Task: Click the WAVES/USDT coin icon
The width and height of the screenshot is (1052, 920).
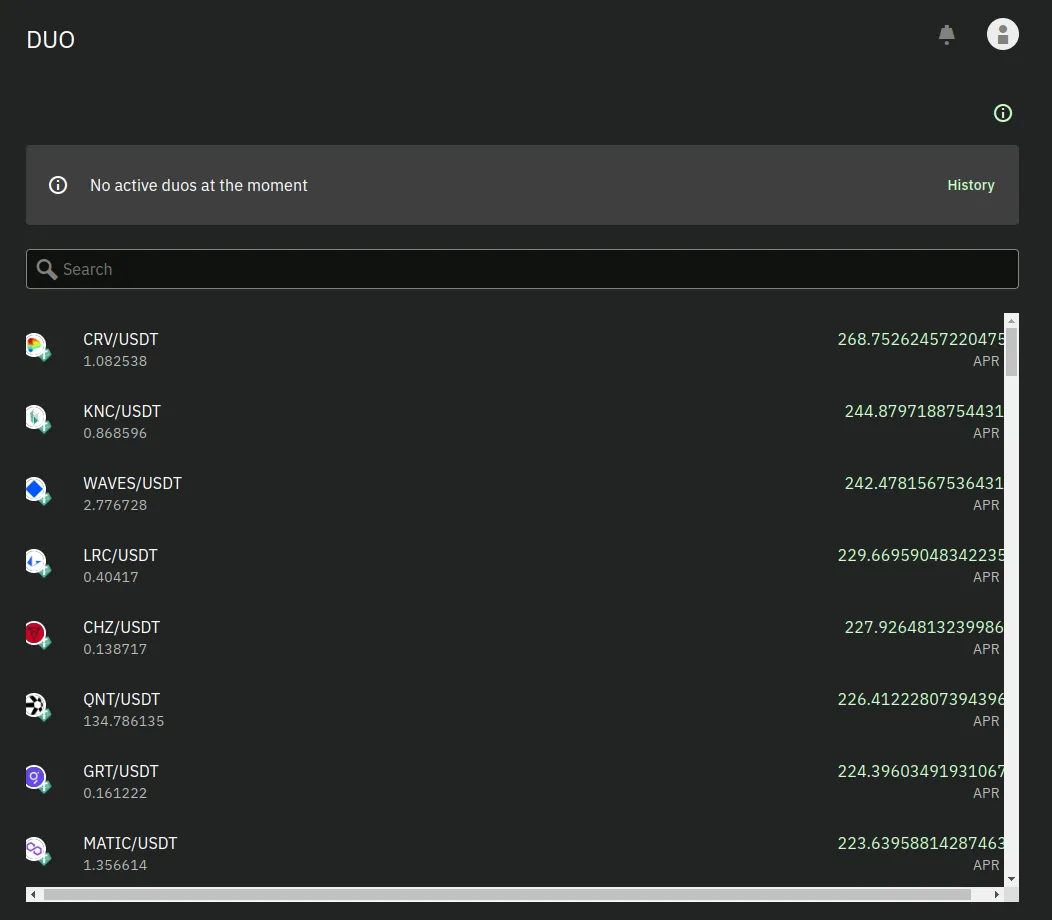Action: tap(38, 491)
